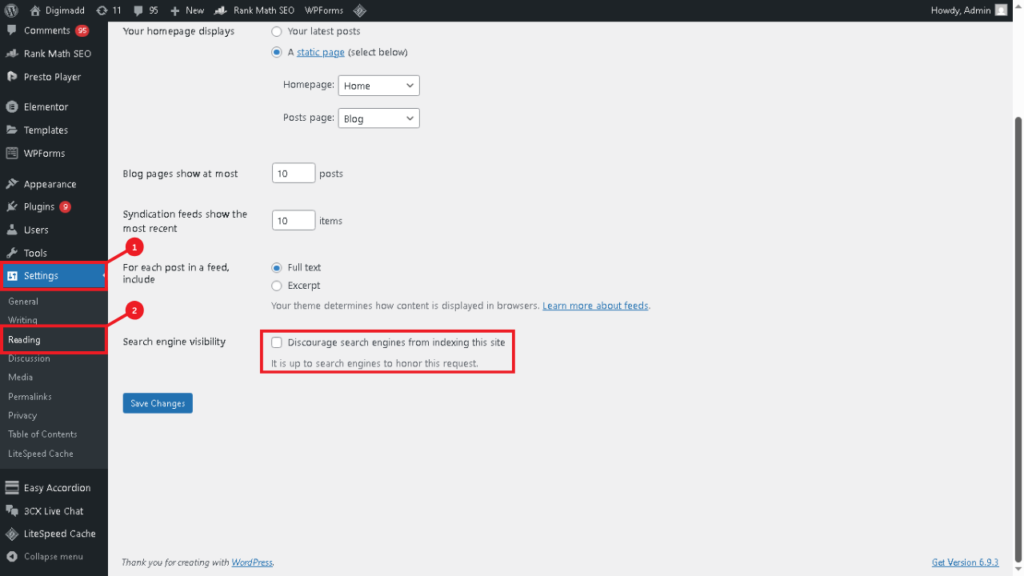Click the Blog pages show at most field
Viewport: 1024px width, 576px height.
293,174
